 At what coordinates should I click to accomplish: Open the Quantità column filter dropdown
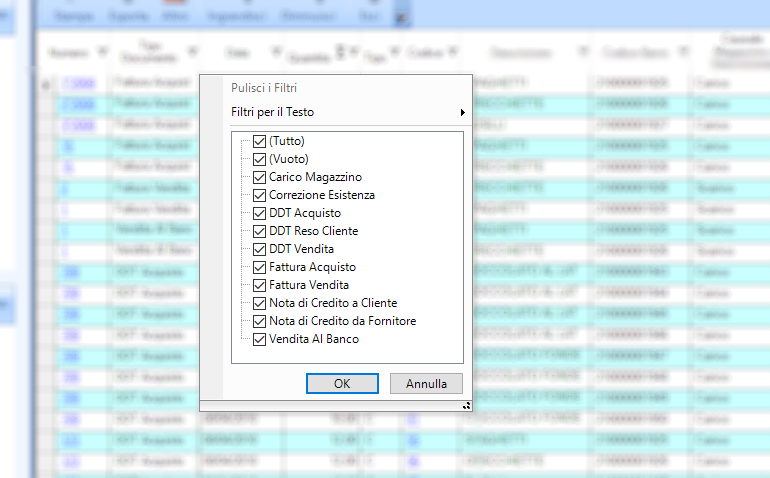click(352, 52)
